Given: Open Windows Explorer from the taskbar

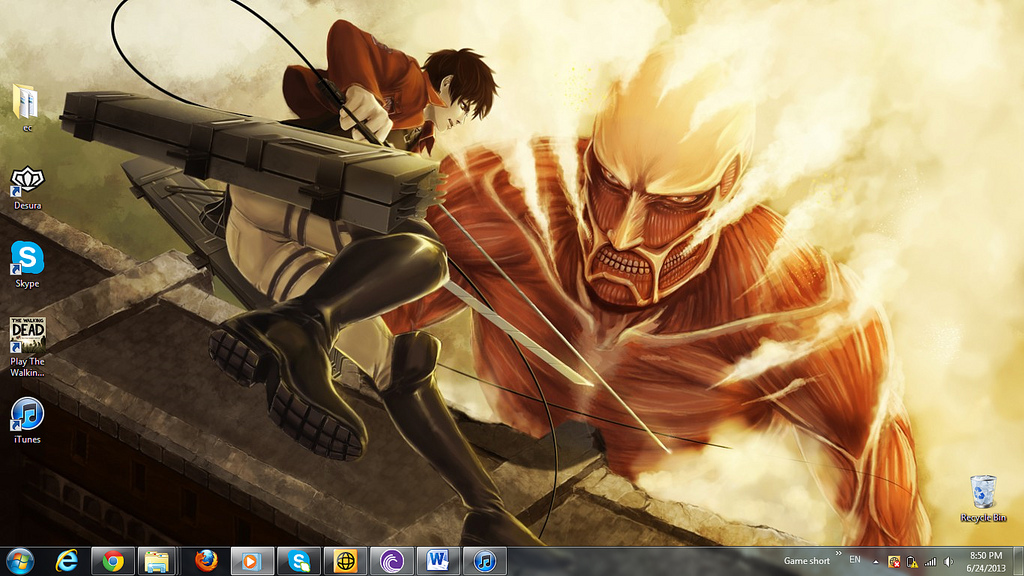Looking at the screenshot, I should click(x=157, y=561).
